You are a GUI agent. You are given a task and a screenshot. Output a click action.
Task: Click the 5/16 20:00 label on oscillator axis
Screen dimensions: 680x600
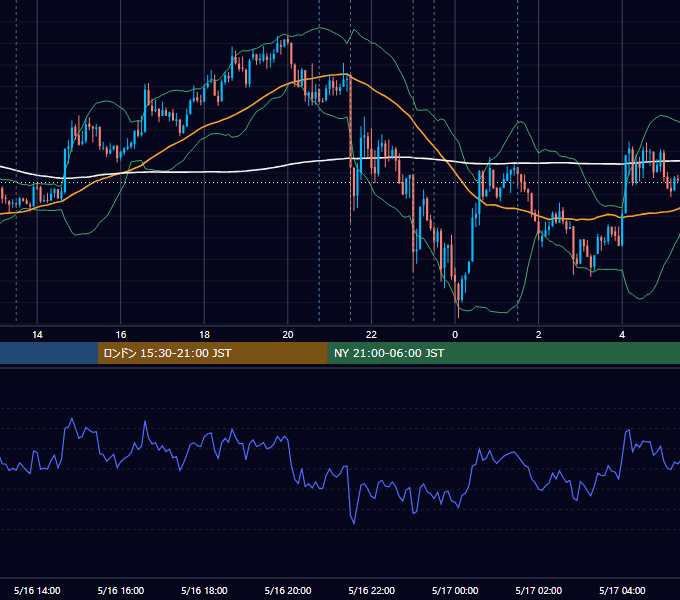(x=288, y=590)
